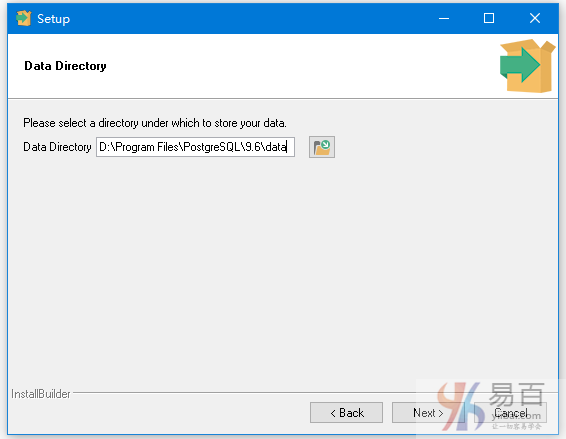
Task: Click the InstallBuilder label
Action: pyautogui.click(x=41, y=394)
